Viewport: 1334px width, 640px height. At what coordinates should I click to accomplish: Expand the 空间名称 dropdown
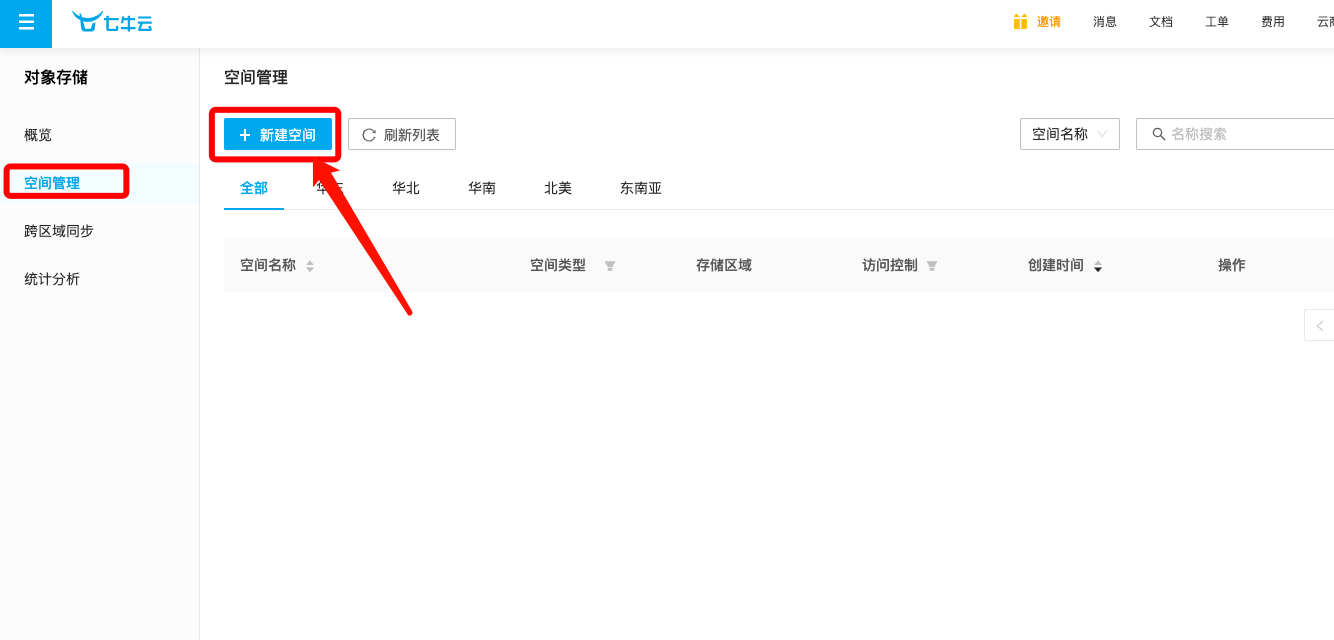click(x=1069, y=134)
